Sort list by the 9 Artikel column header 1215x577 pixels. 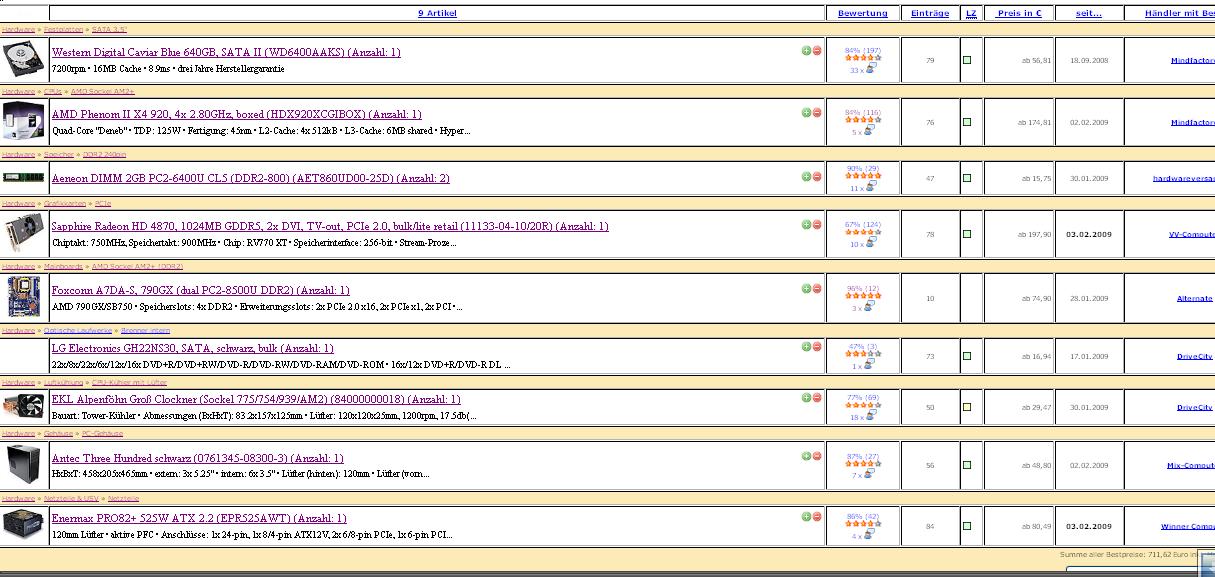click(437, 13)
